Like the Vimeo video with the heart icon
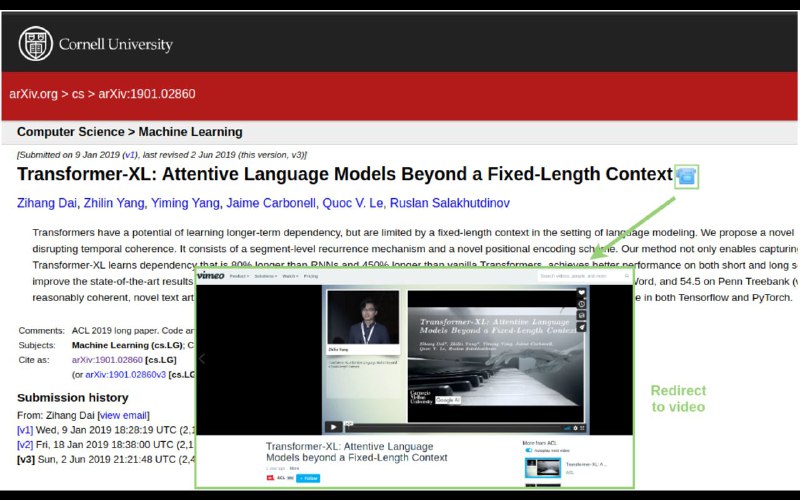This screenshot has height=500, width=800. [581, 293]
